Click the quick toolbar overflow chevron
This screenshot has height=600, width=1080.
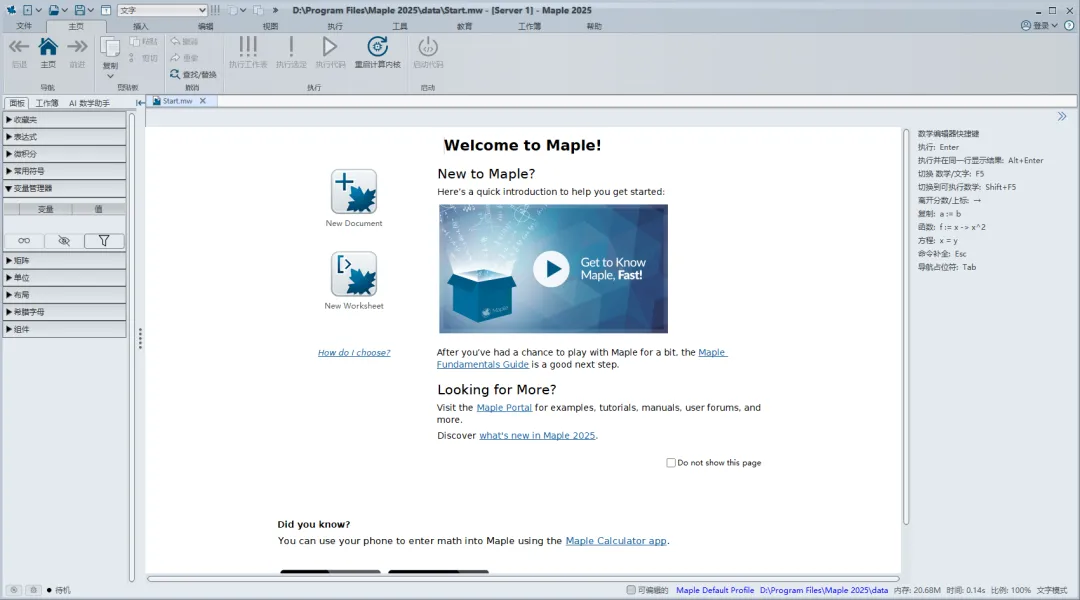276,10
